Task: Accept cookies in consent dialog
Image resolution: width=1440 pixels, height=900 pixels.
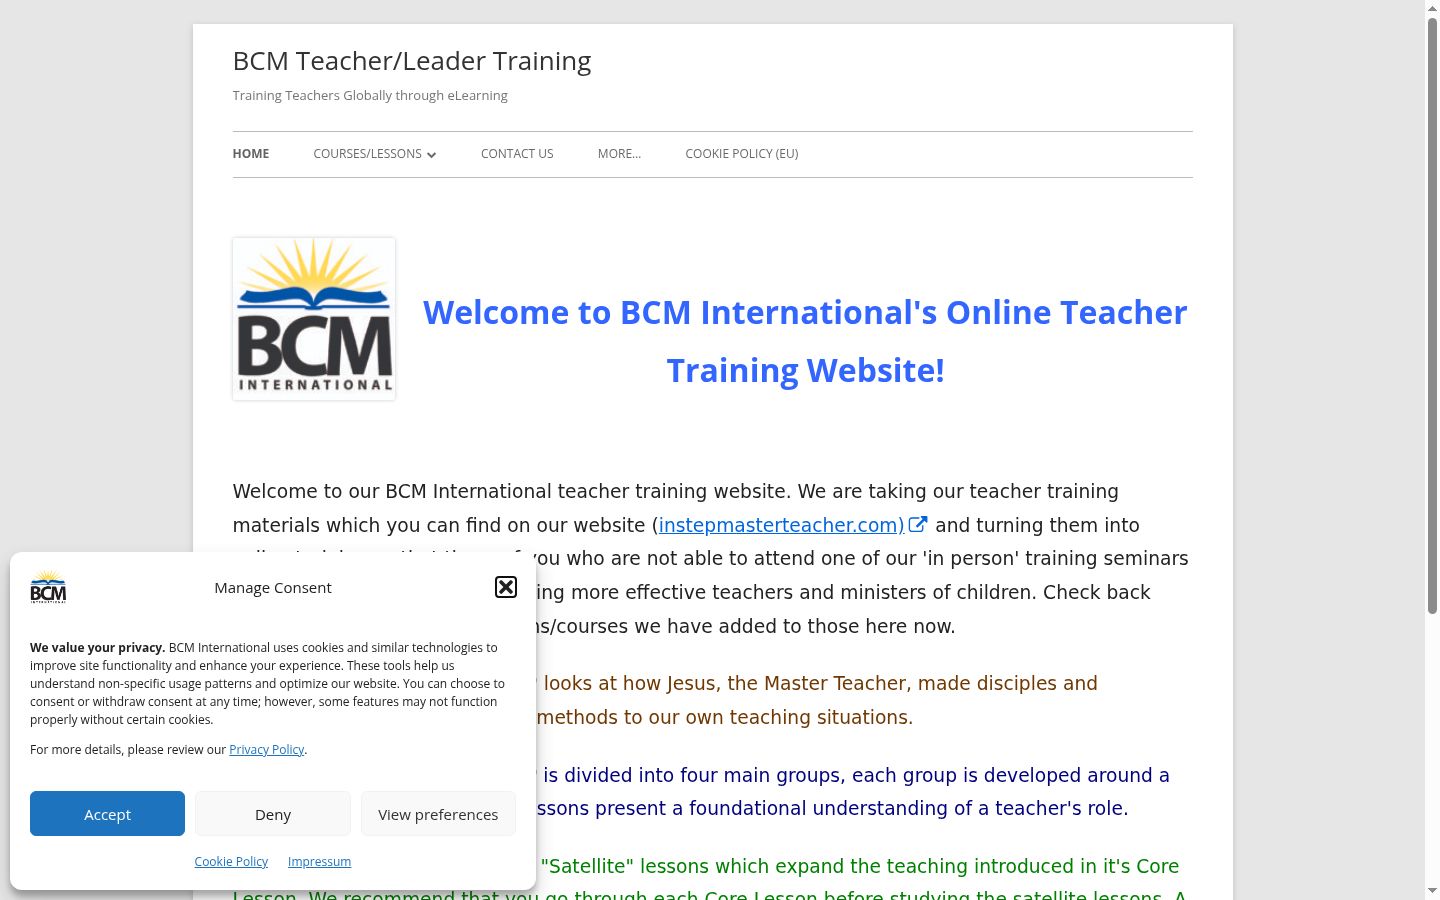Action: [107, 814]
